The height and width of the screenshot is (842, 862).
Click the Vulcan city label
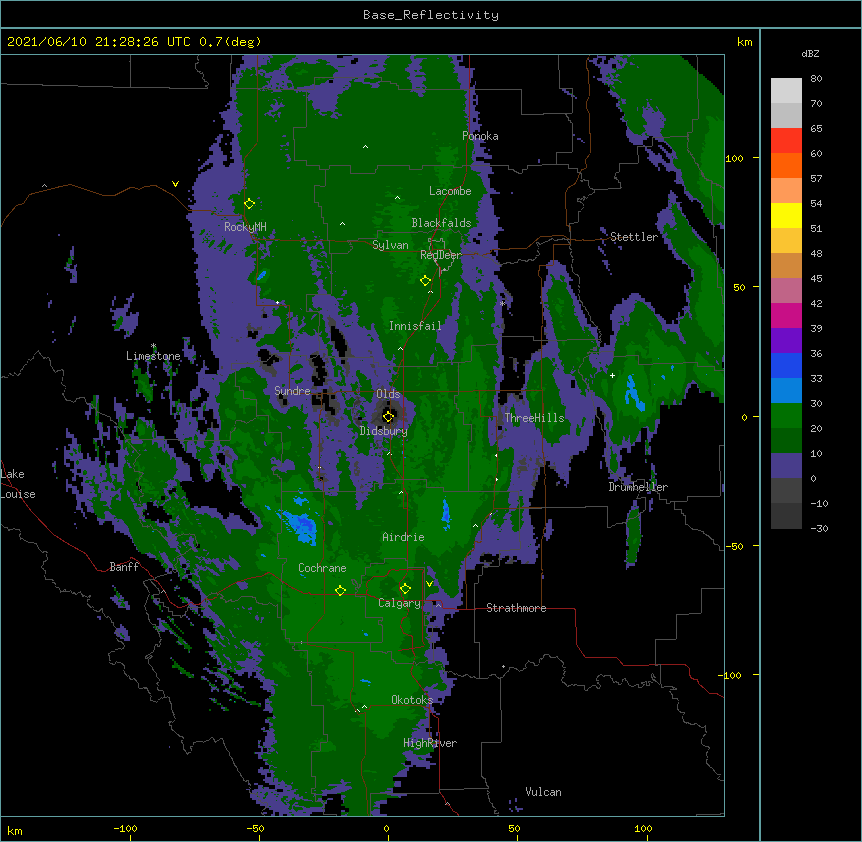[x=543, y=792]
